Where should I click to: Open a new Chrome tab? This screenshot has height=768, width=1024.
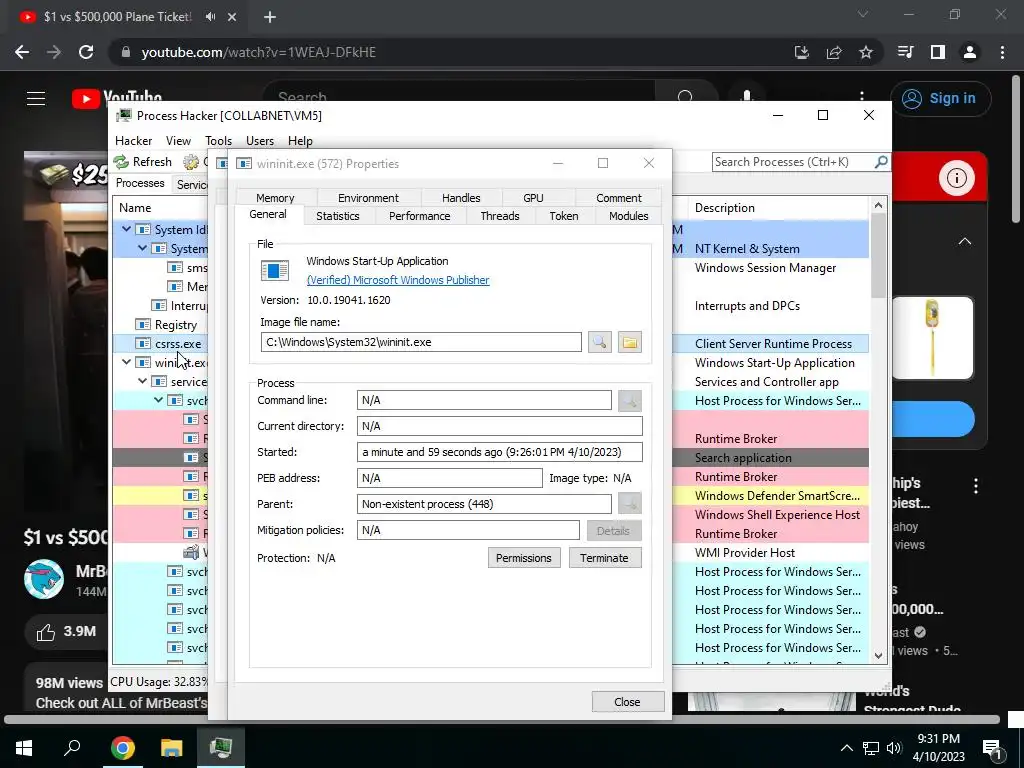pos(270,17)
